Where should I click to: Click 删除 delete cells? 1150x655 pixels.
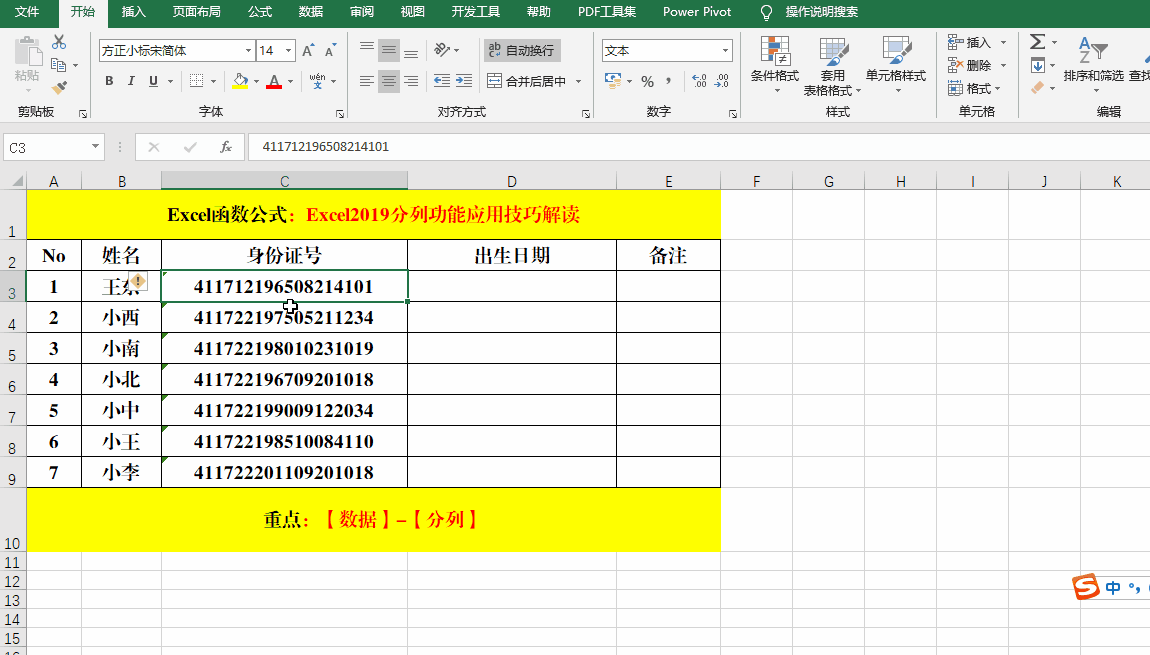pyautogui.click(x=970, y=65)
